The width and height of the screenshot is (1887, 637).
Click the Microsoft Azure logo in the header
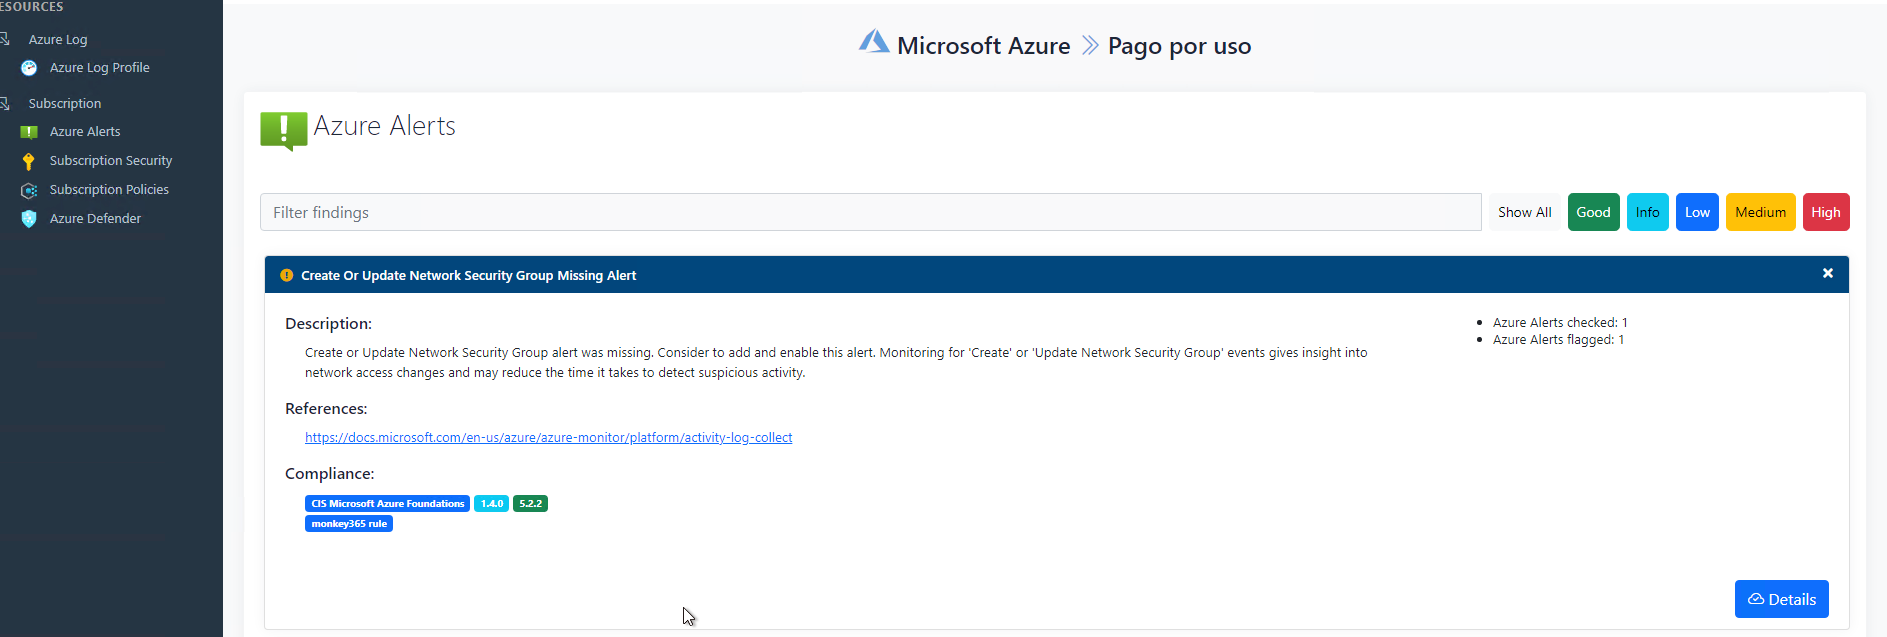873,42
